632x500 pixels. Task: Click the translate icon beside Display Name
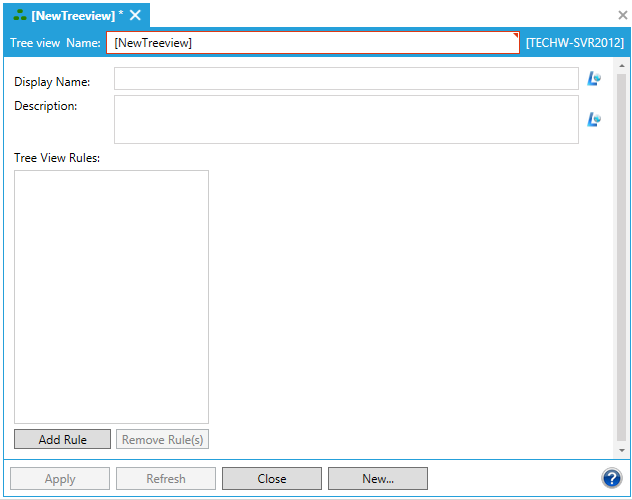(x=594, y=80)
